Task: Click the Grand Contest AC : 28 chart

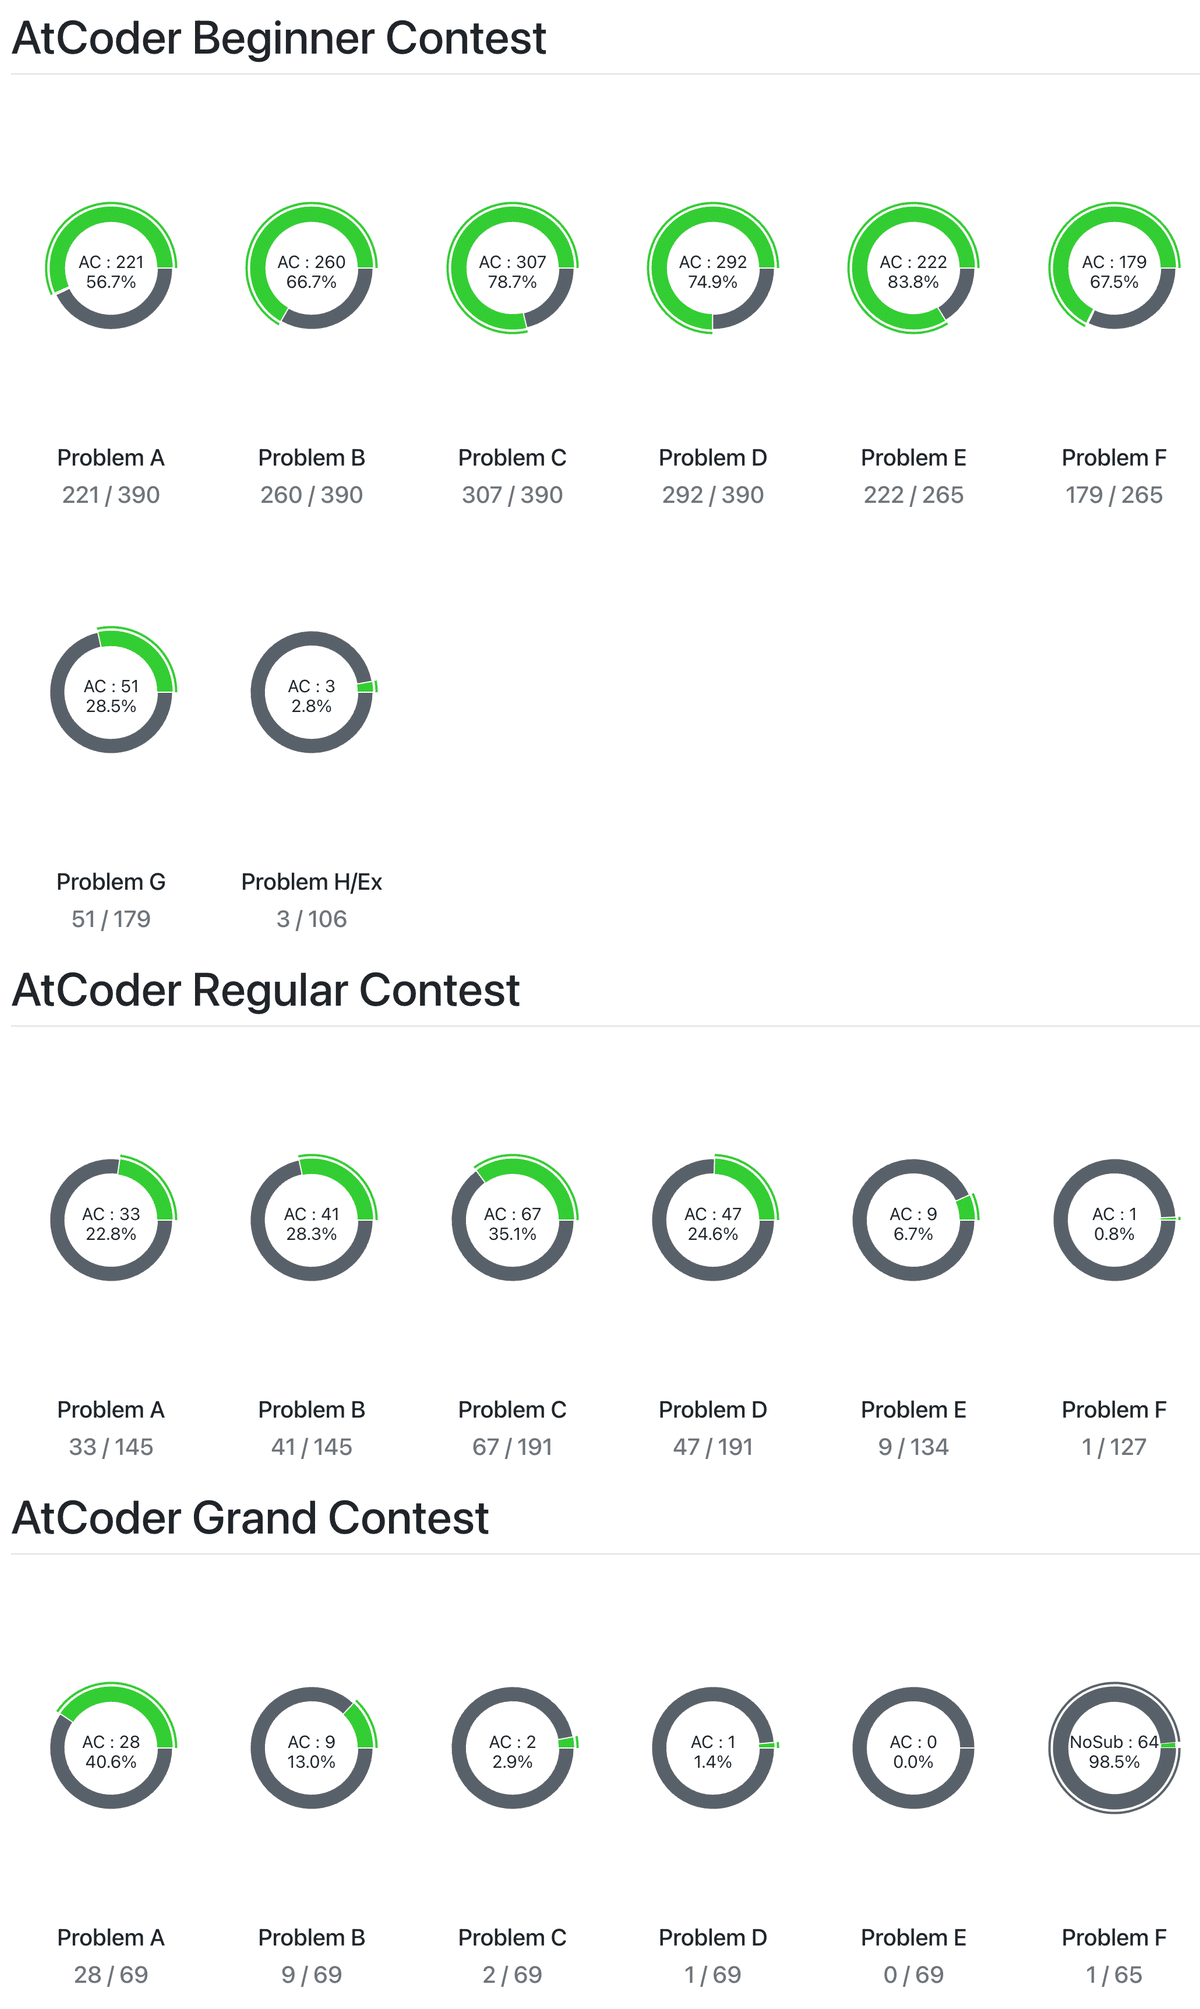Action: click(111, 1748)
